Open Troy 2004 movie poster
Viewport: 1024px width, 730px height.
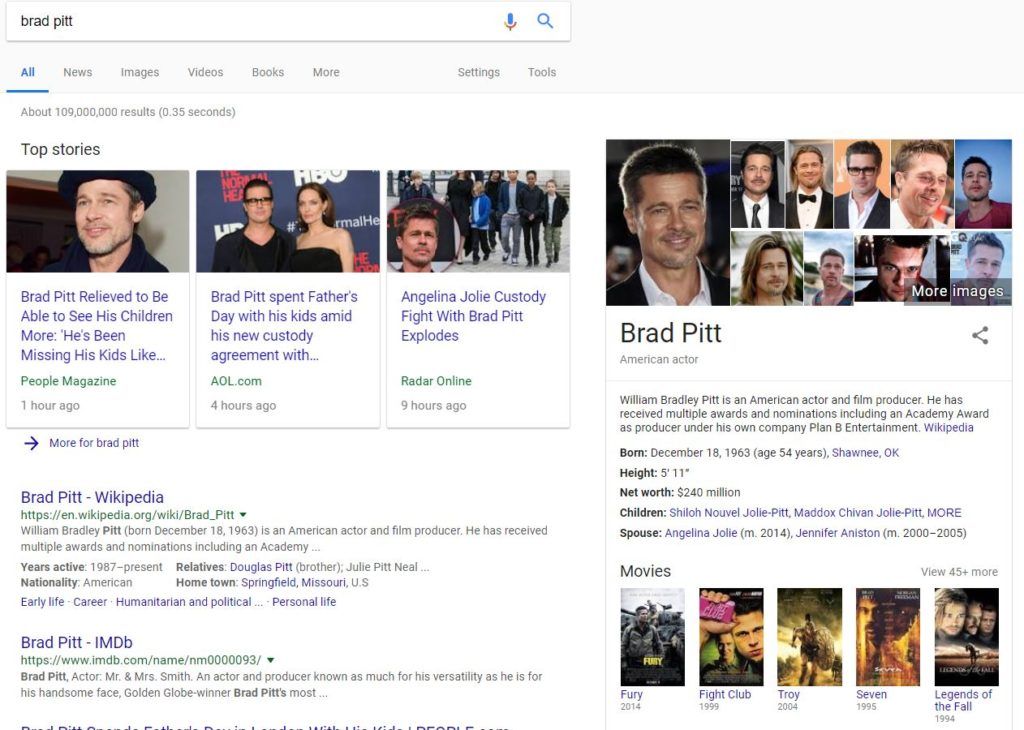click(809, 637)
